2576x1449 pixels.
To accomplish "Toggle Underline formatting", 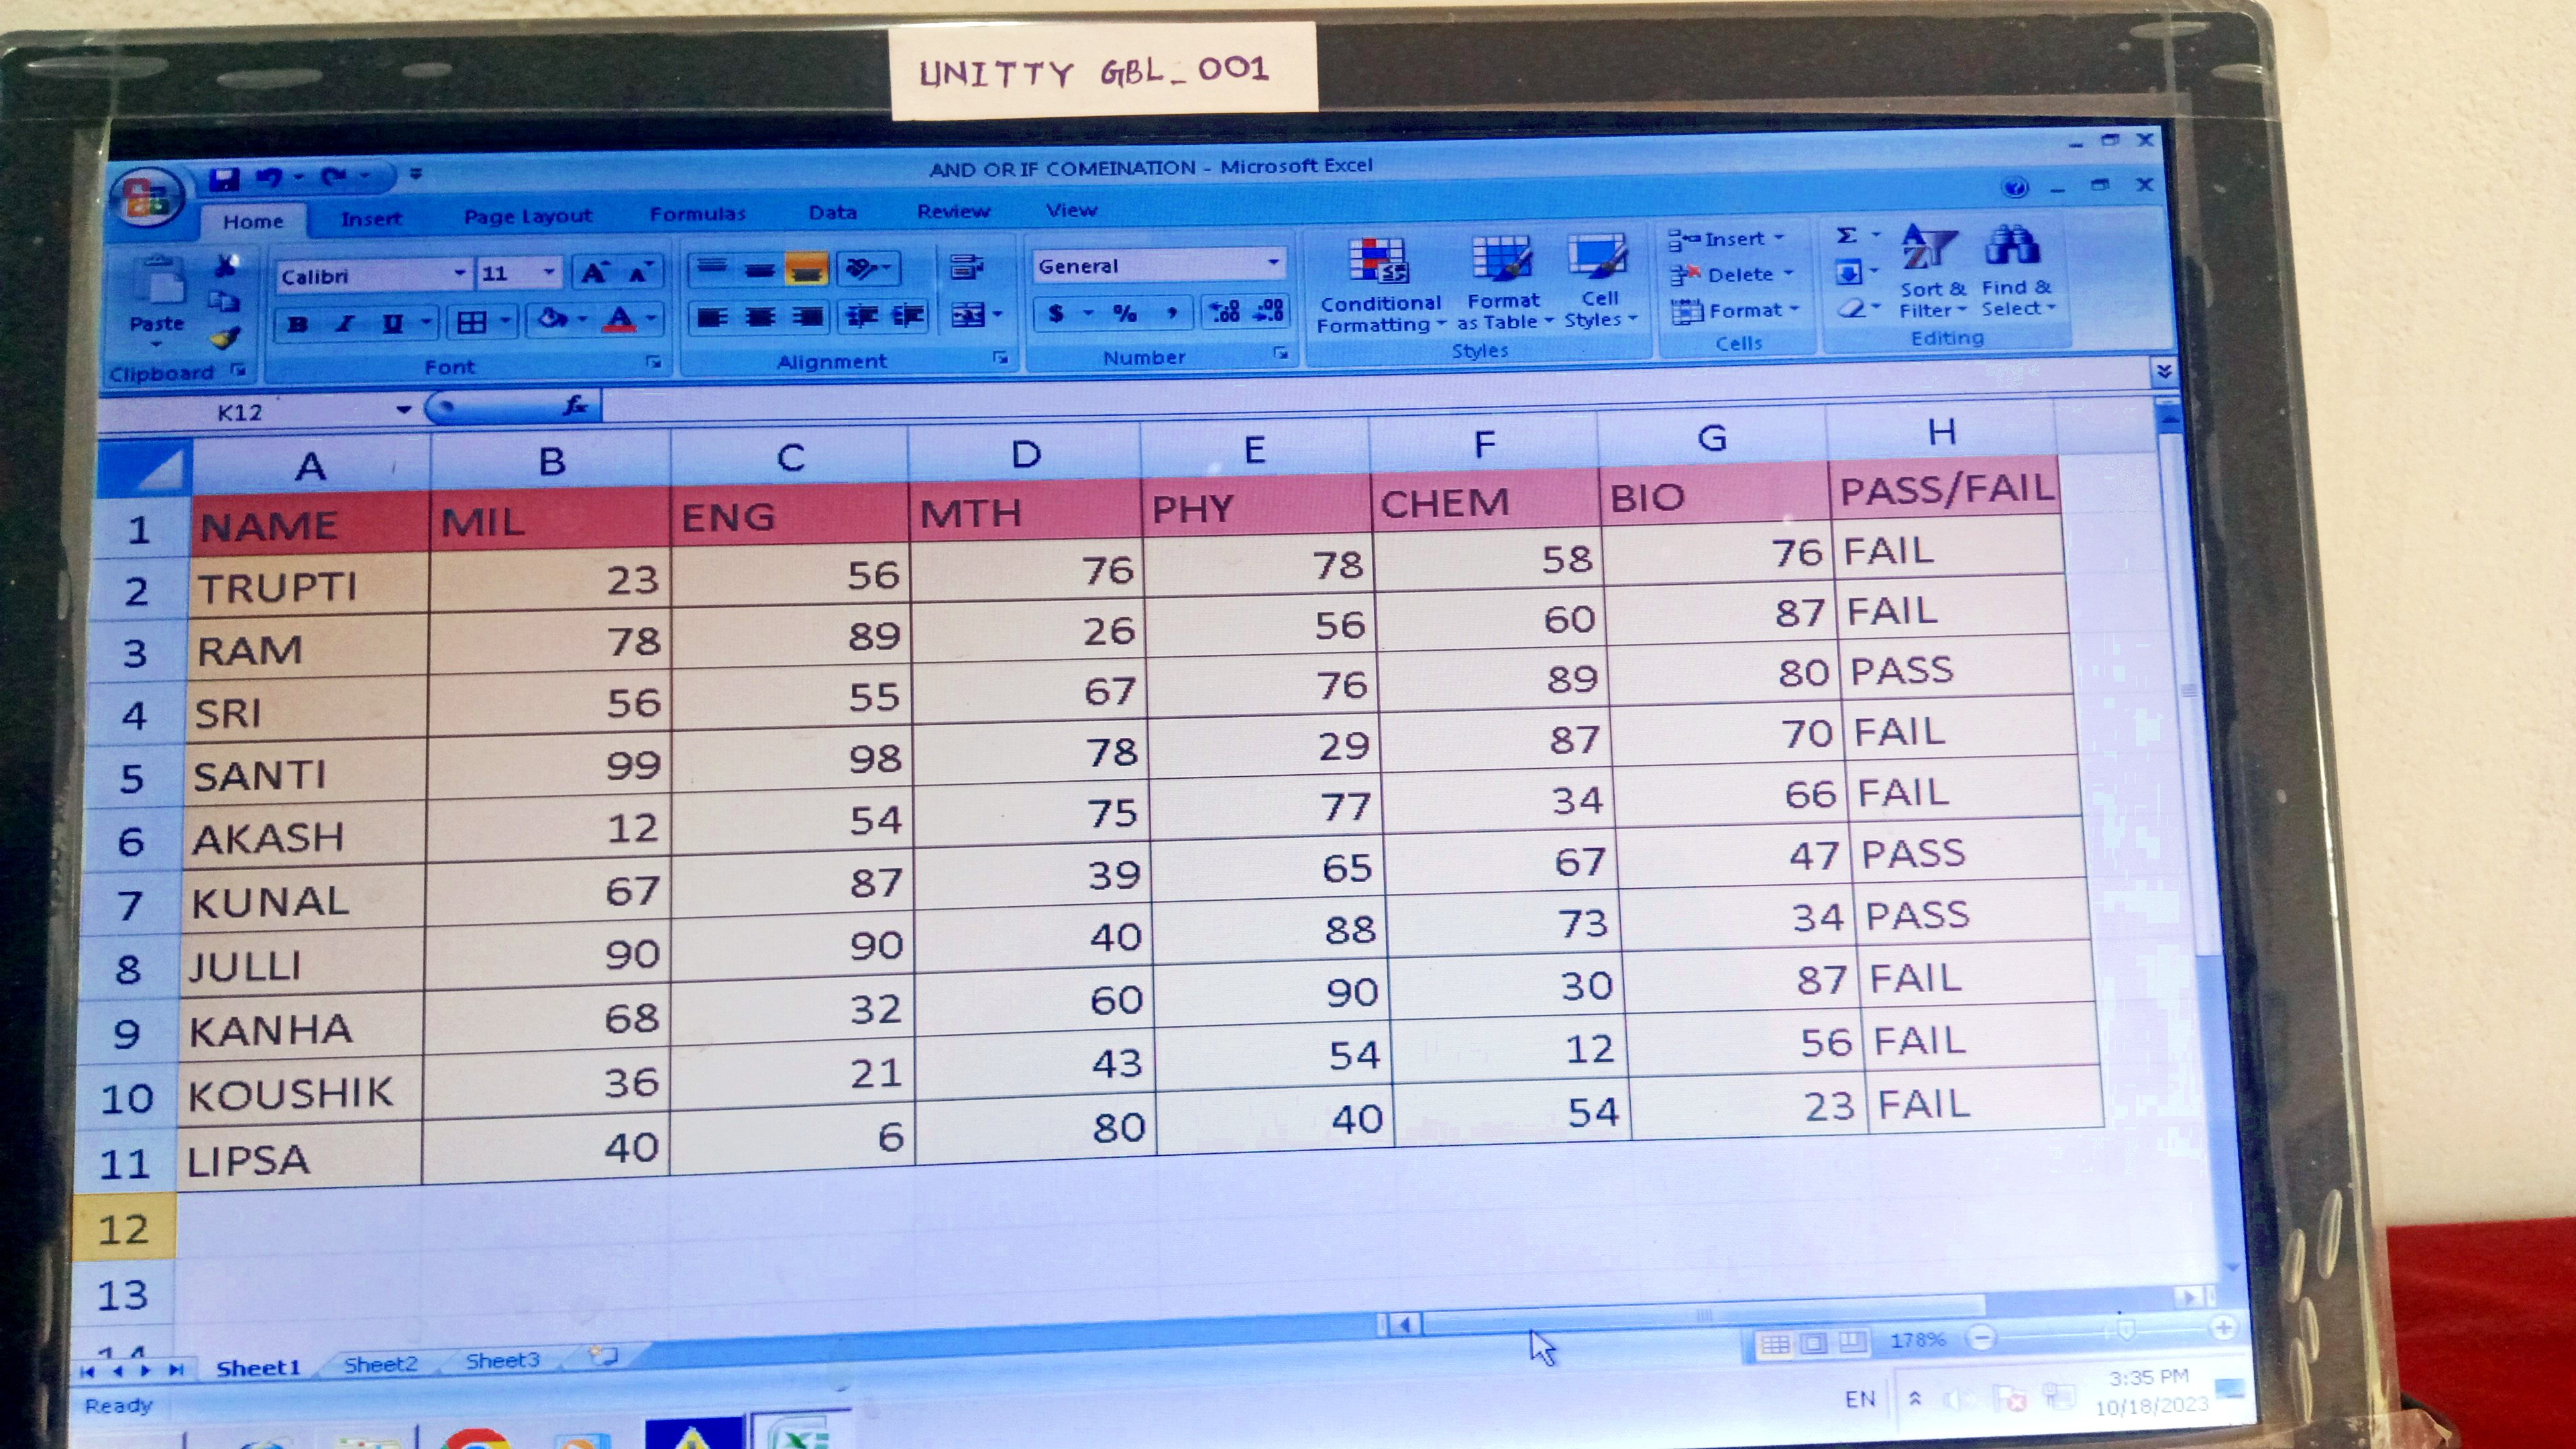I will [393, 323].
